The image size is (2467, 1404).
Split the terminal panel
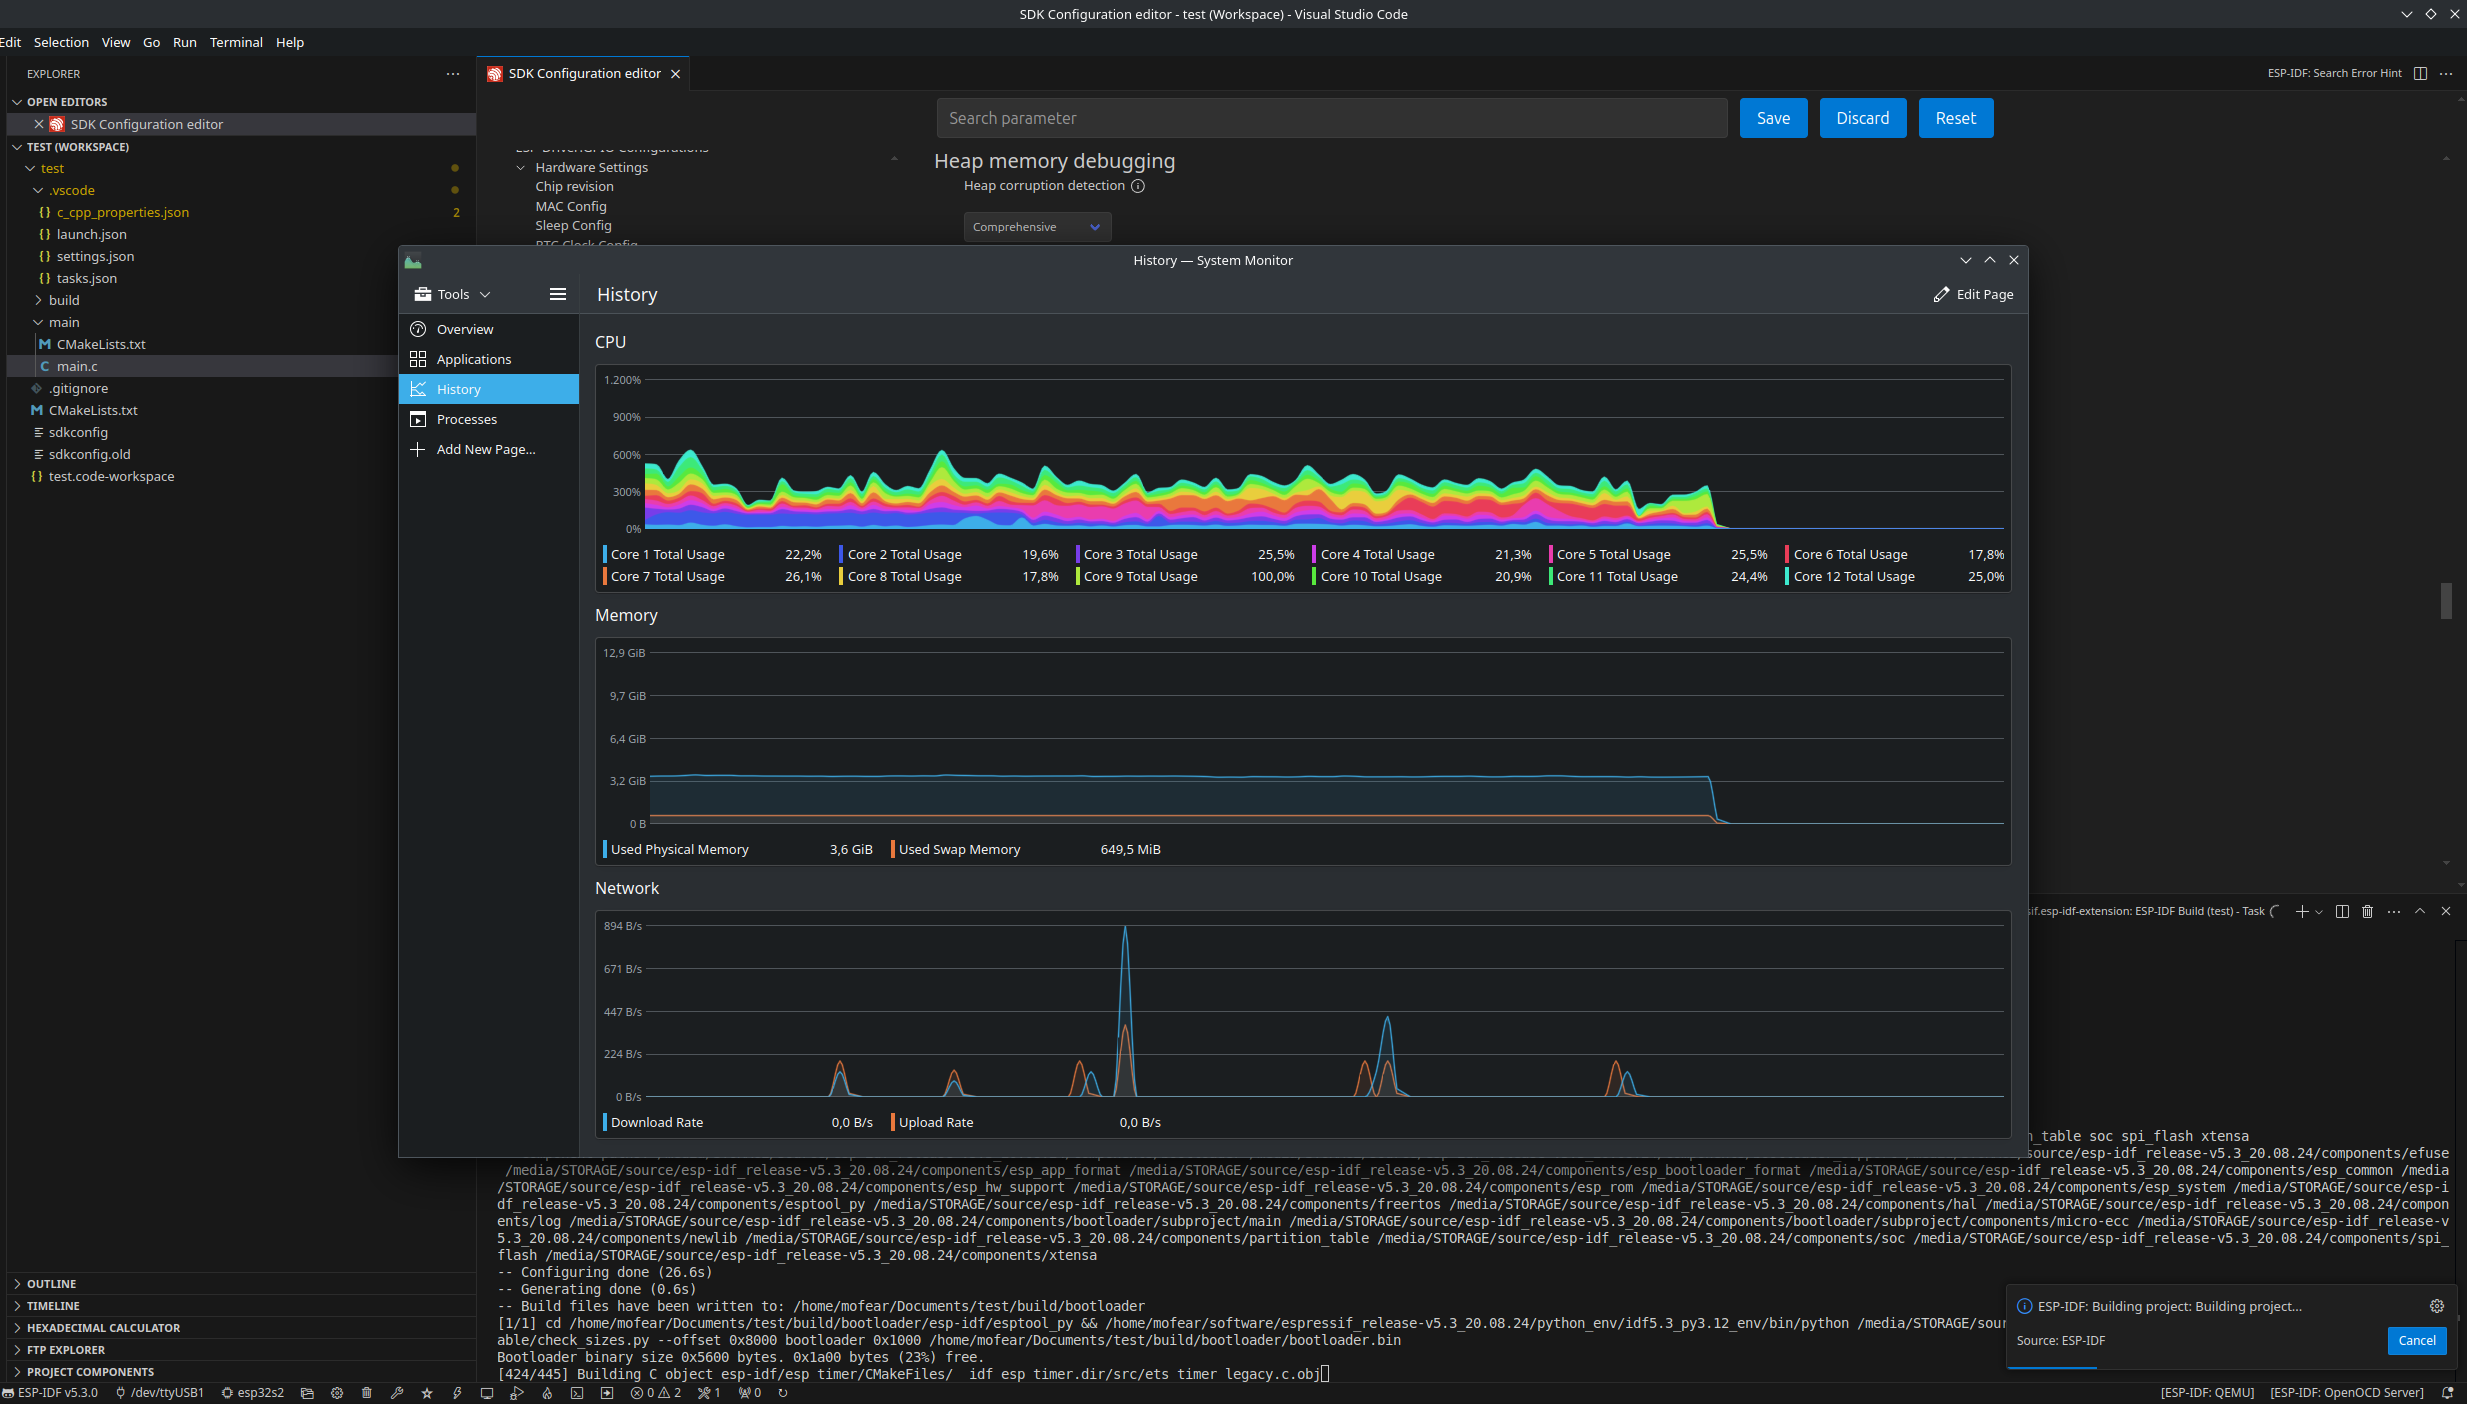2342,911
